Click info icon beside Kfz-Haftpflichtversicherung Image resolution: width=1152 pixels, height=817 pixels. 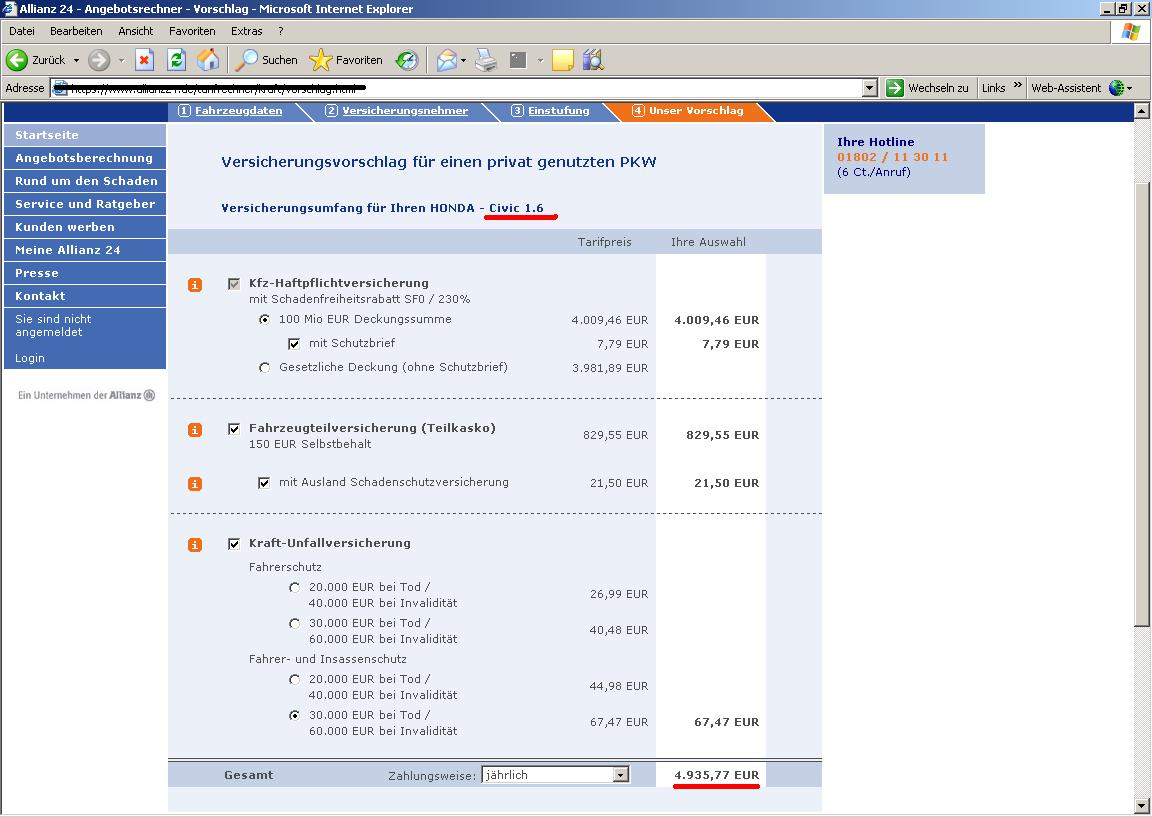pos(195,285)
